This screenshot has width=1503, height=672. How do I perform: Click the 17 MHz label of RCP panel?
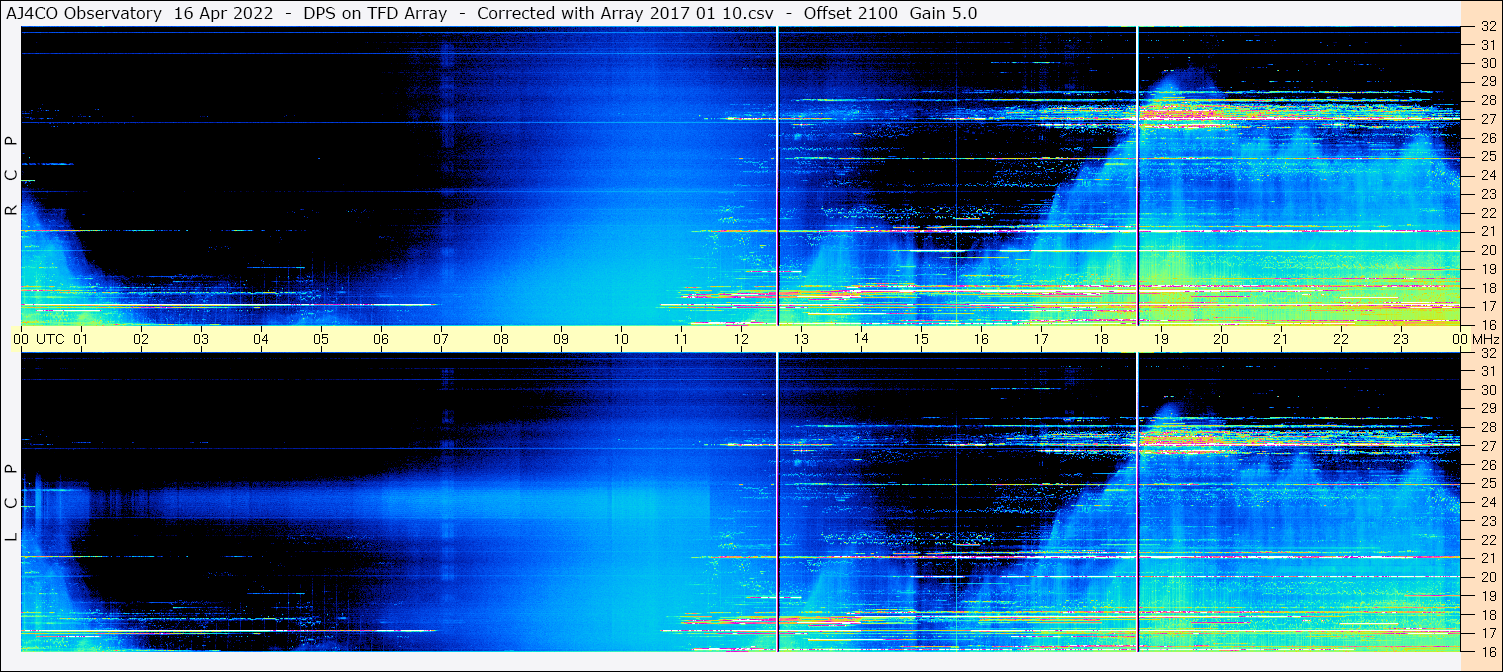1488,306
